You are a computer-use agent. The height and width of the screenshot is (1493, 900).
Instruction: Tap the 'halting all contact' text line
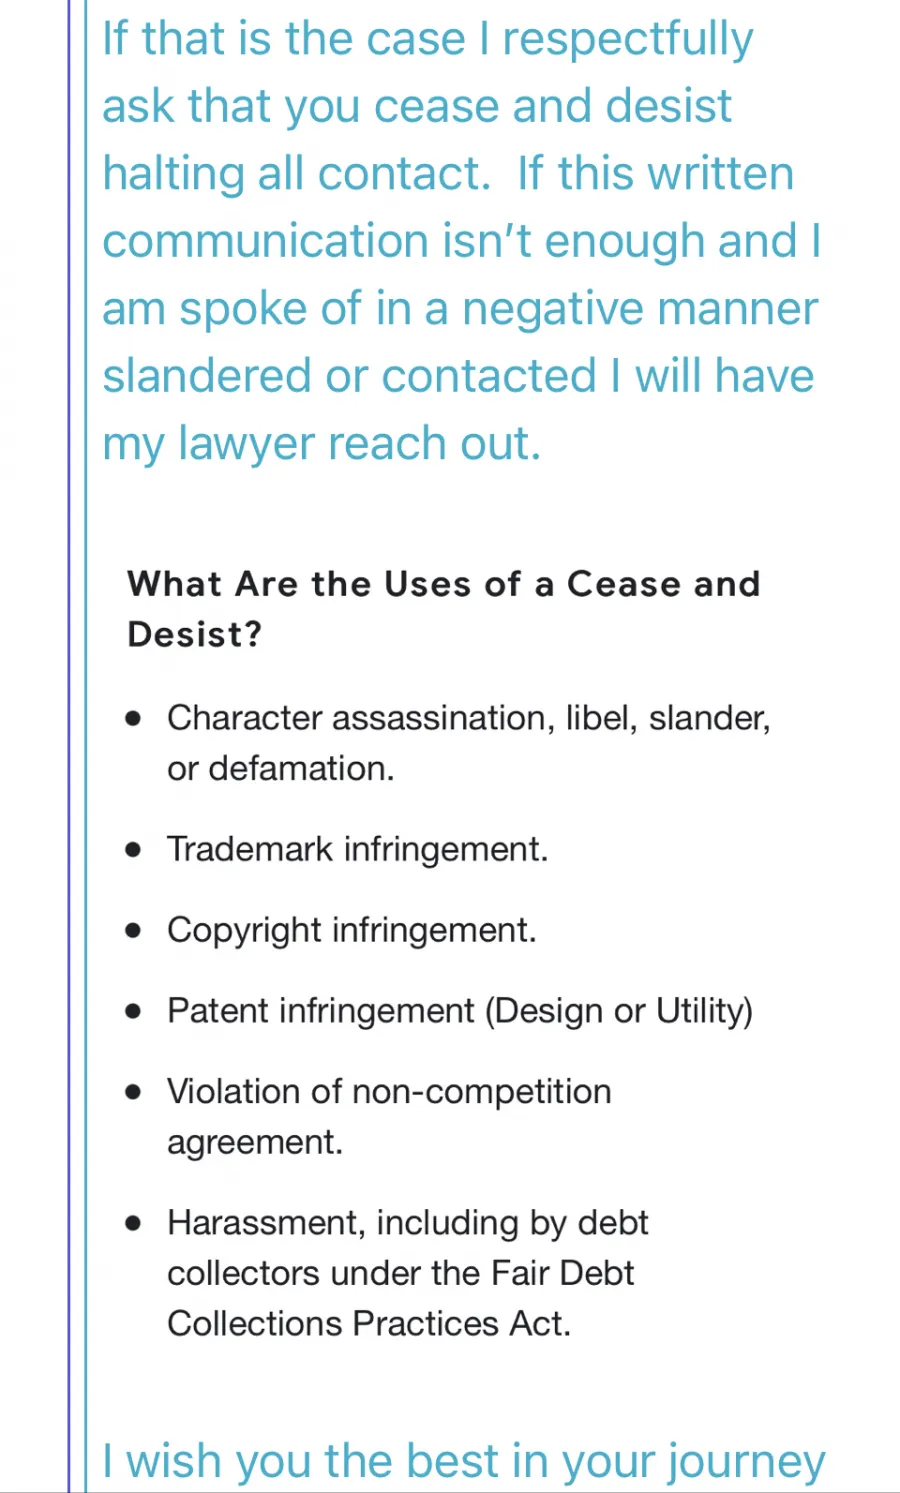[448, 174]
